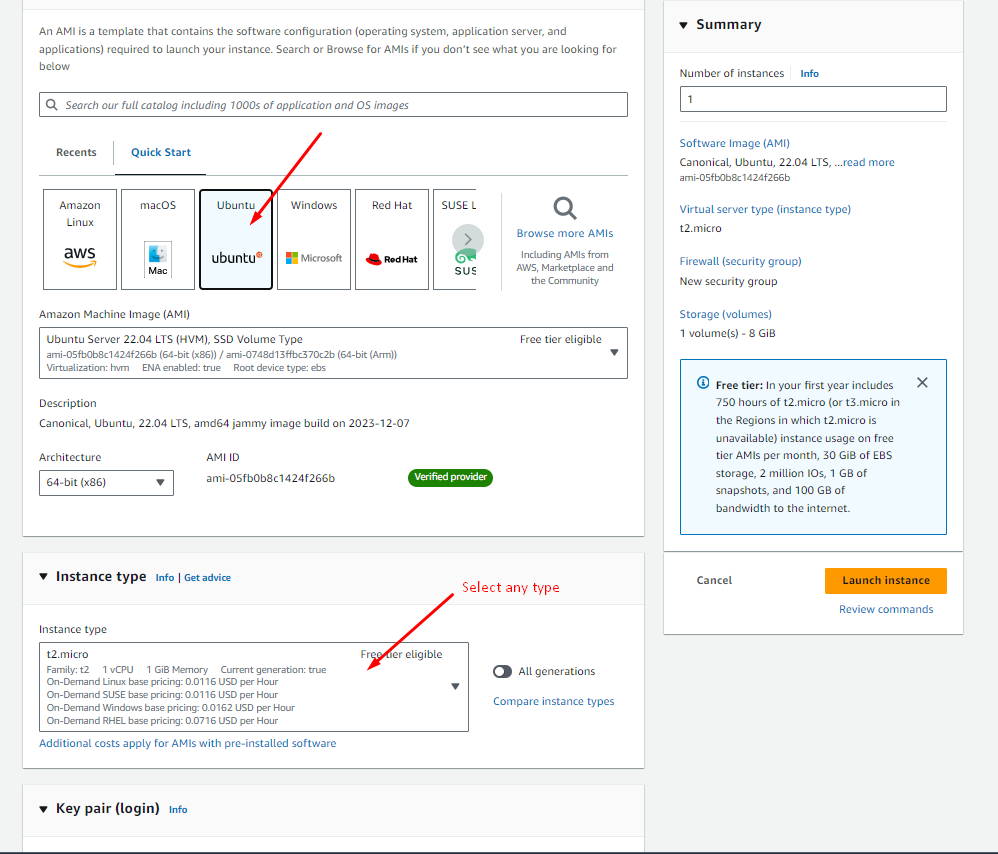Click the Get advice link
998x854 pixels.
[207, 578]
